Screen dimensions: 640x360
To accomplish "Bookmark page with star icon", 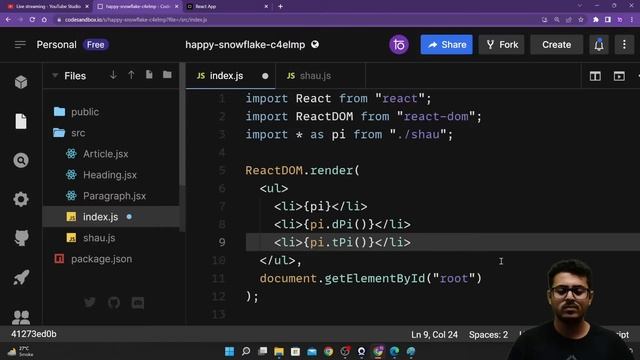I will (x=581, y=20).
